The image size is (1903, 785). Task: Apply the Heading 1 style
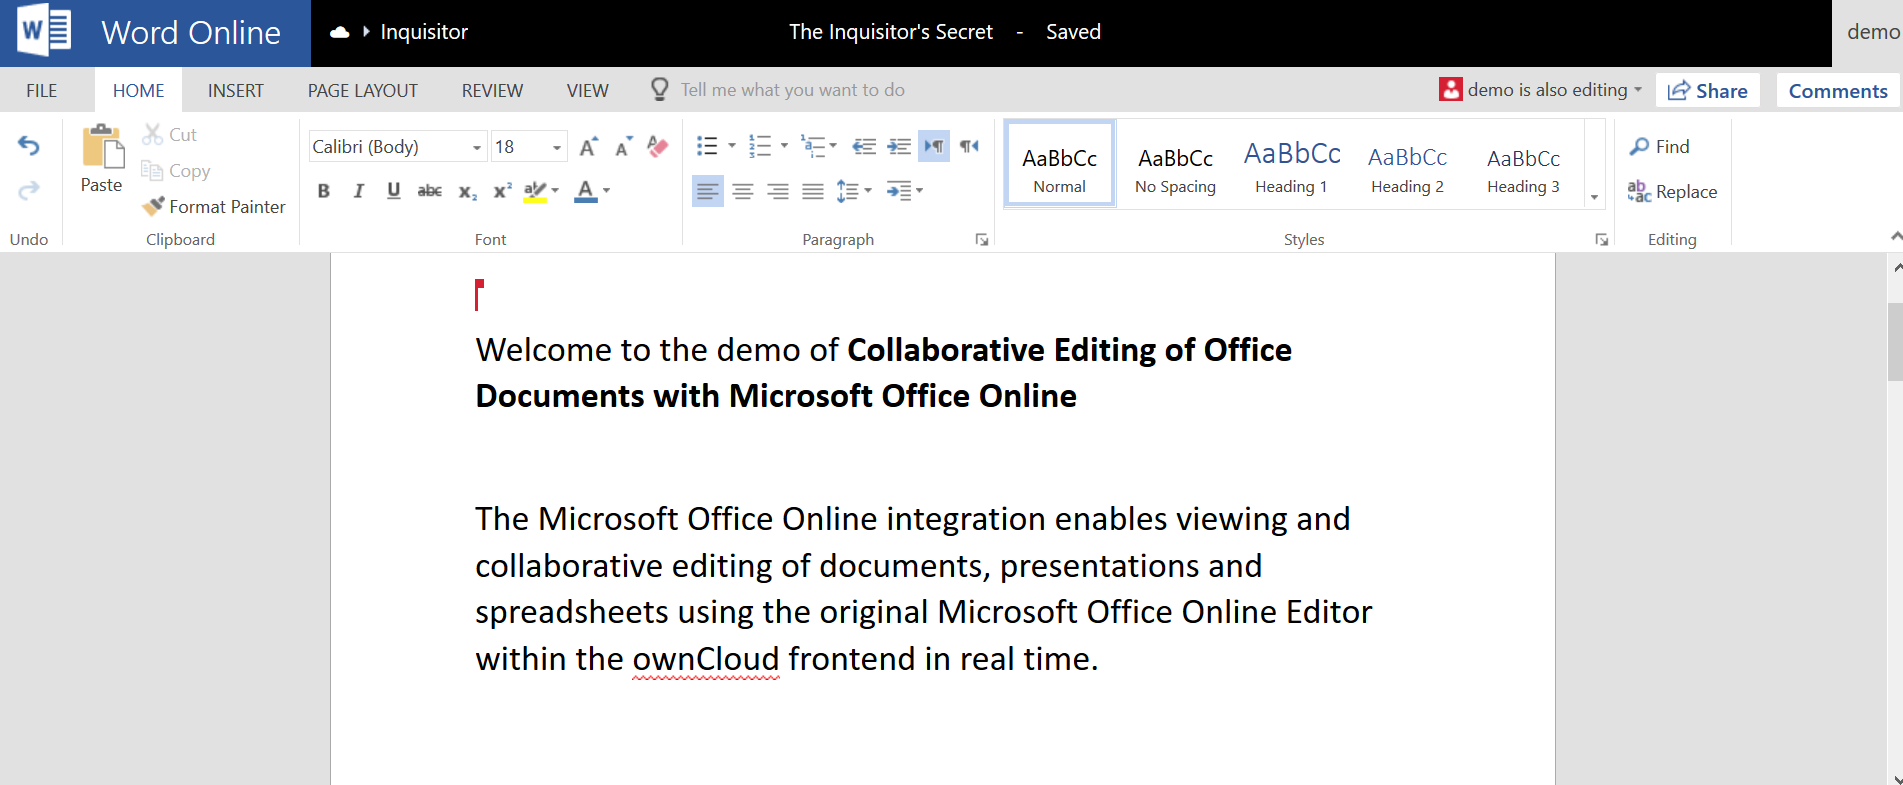1292,165
